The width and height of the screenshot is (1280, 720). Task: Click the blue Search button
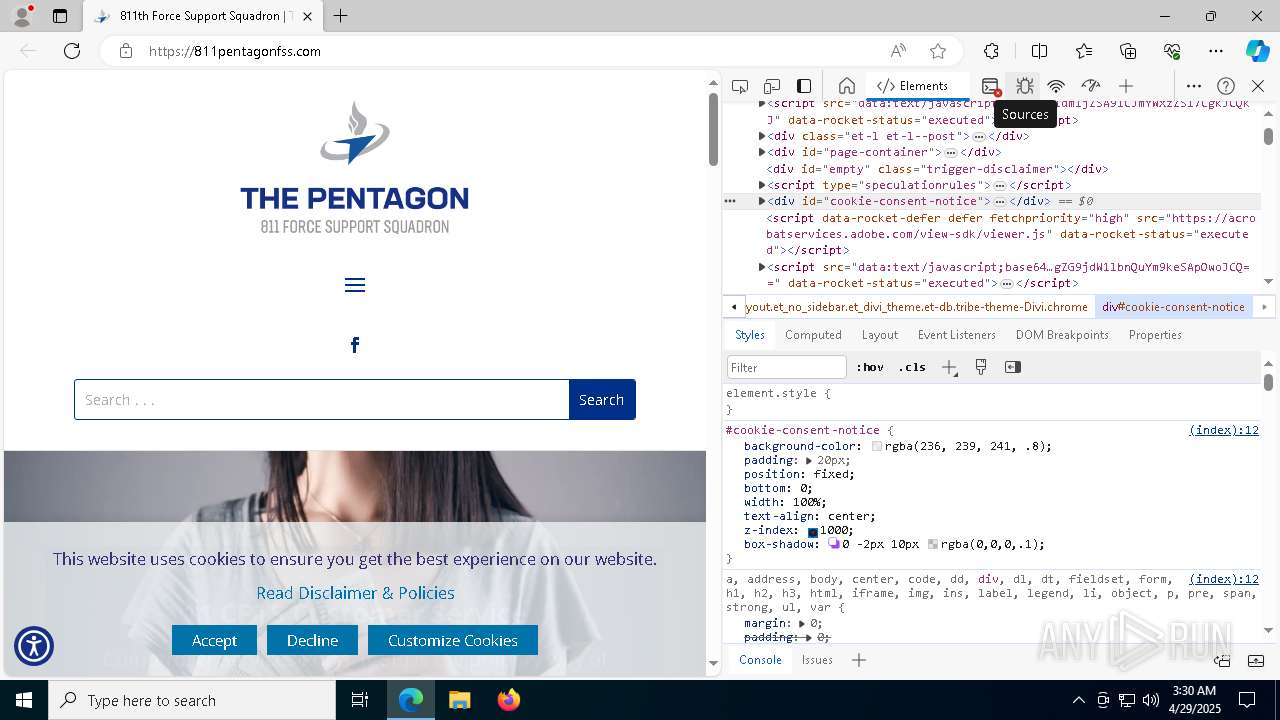tap(602, 400)
